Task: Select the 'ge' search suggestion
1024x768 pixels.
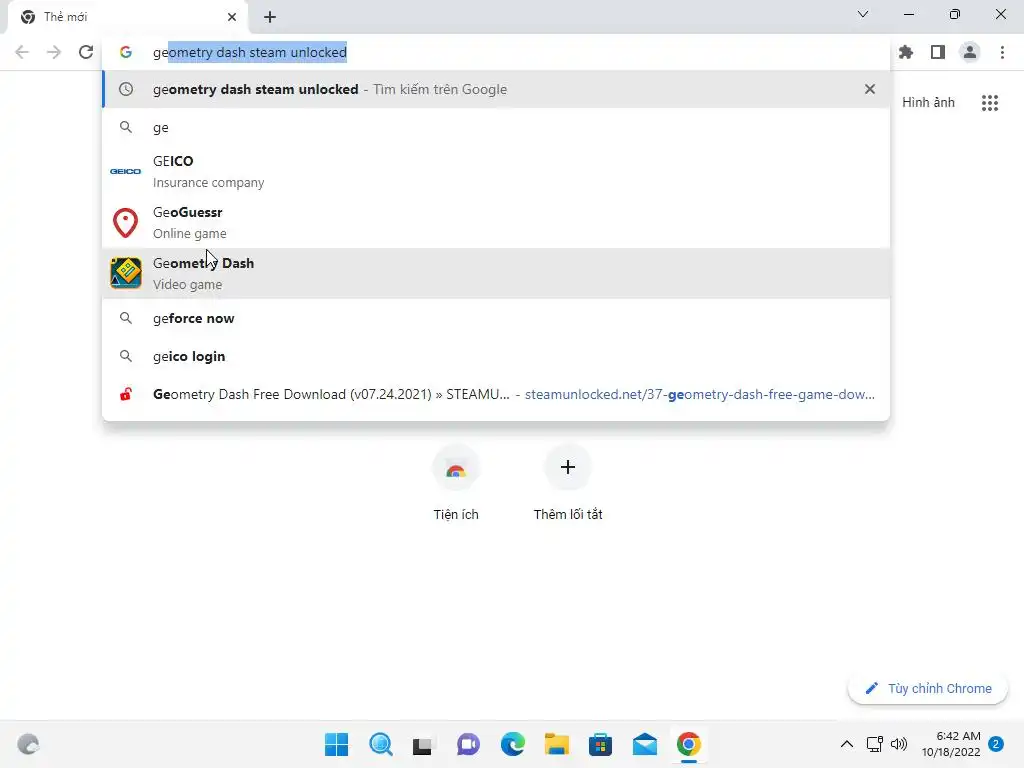Action: pyautogui.click(x=496, y=127)
